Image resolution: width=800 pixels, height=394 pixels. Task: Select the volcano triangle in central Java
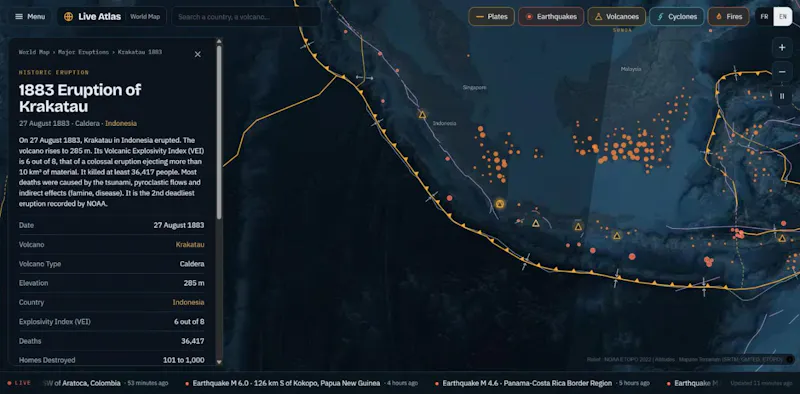578,227
